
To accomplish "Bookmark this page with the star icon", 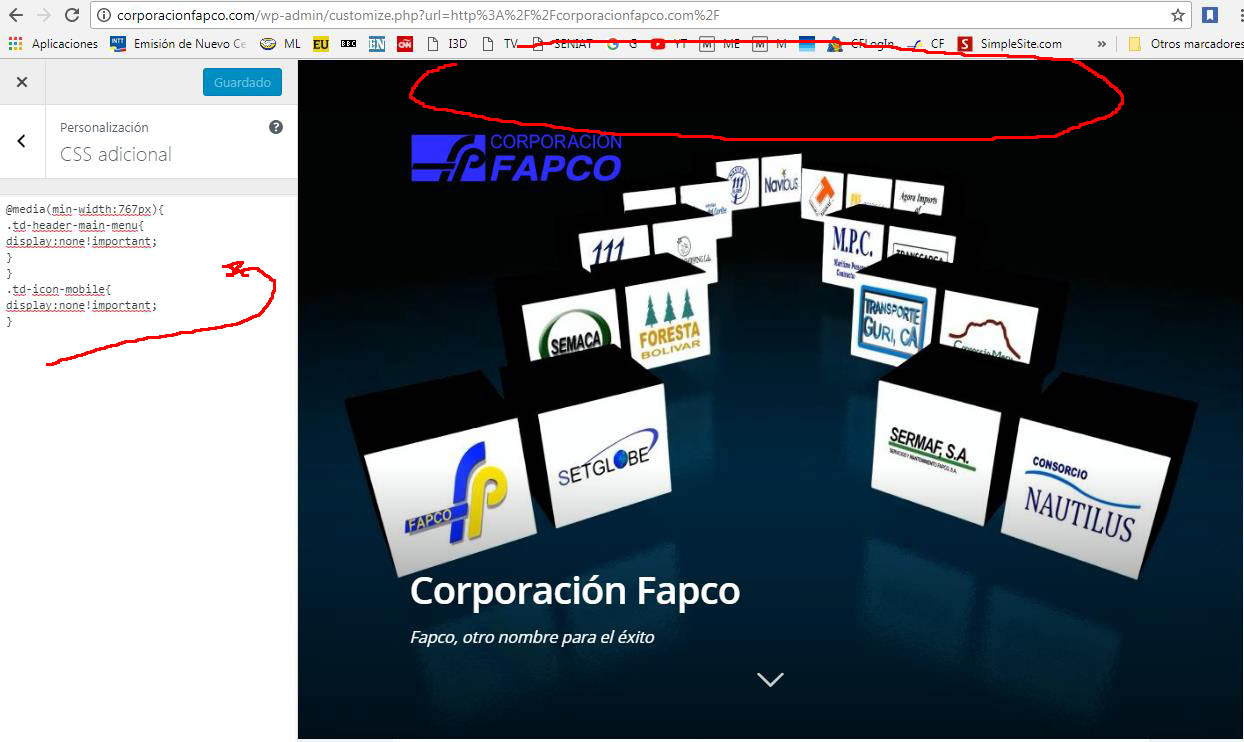I will [x=1178, y=15].
